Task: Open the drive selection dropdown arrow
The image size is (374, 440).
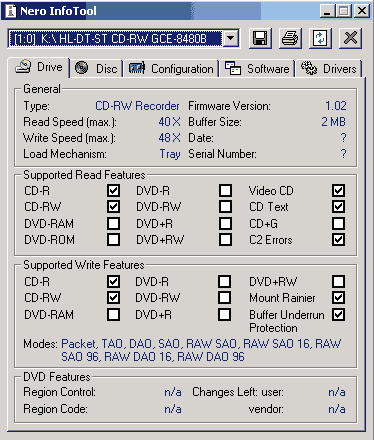Action: click(x=230, y=39)
